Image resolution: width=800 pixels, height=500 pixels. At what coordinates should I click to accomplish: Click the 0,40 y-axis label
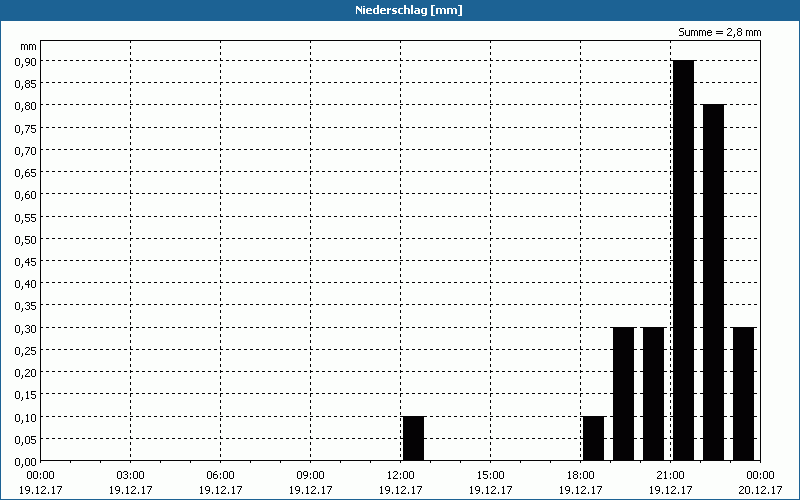click(26, 284)
